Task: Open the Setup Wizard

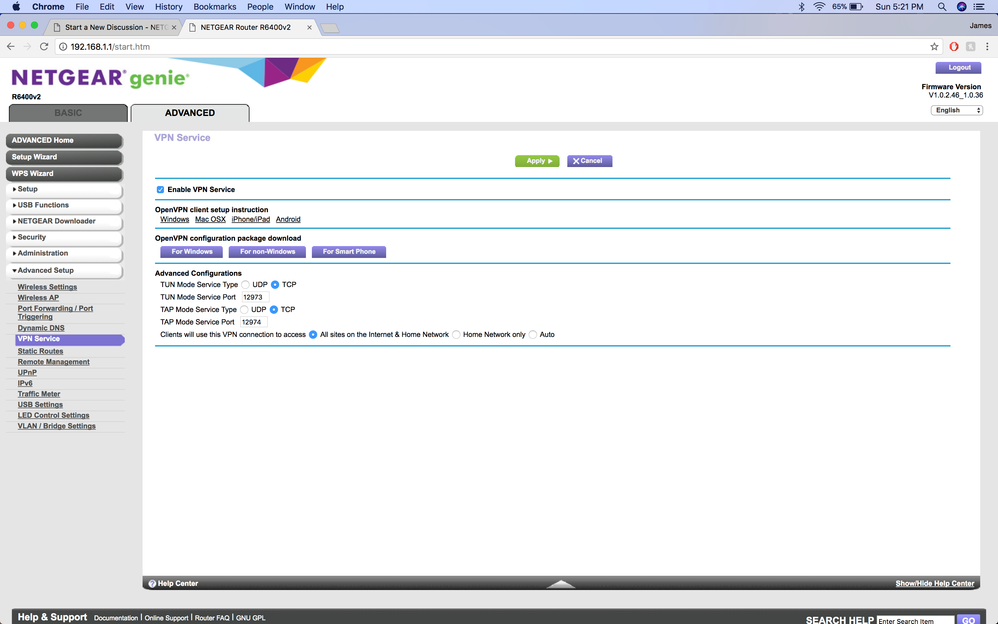Action: [x=64, y=157]
